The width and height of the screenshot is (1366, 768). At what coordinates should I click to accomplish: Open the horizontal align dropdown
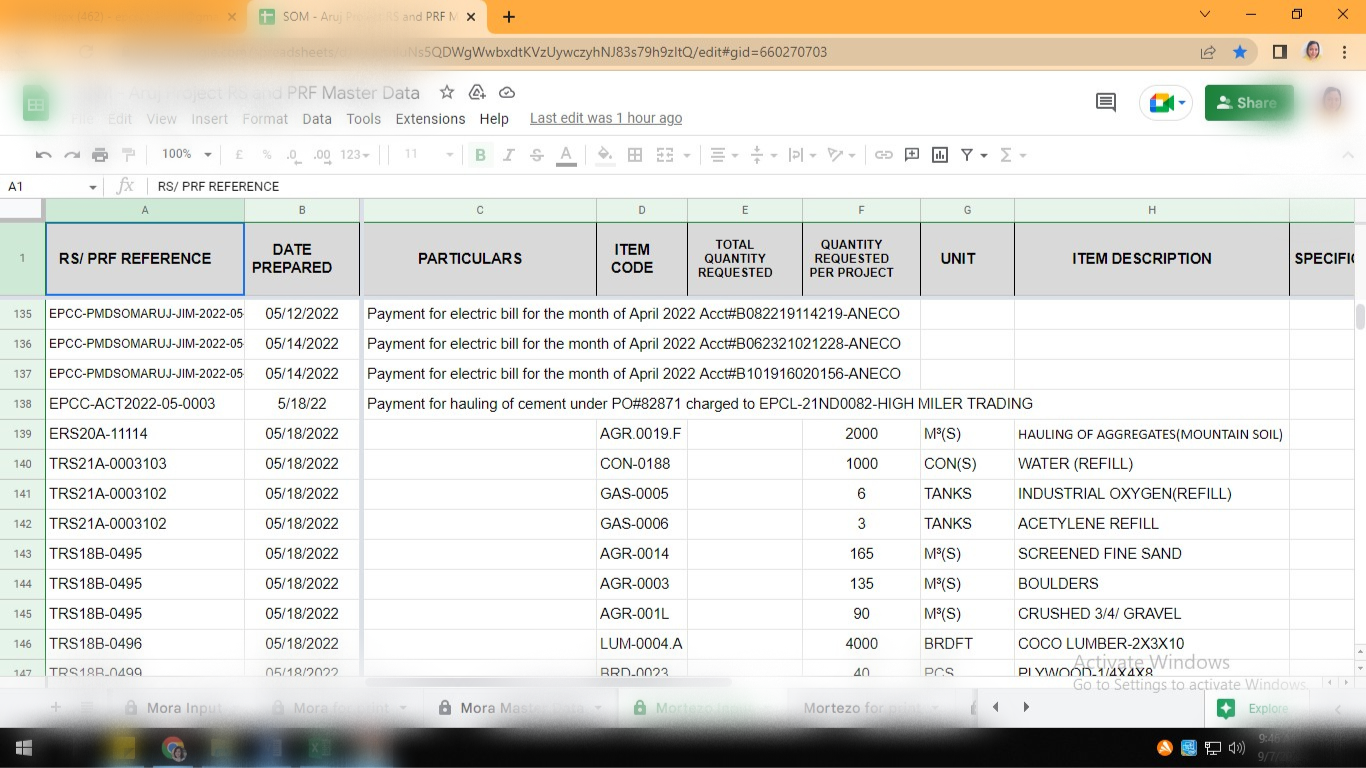(722, 155)
